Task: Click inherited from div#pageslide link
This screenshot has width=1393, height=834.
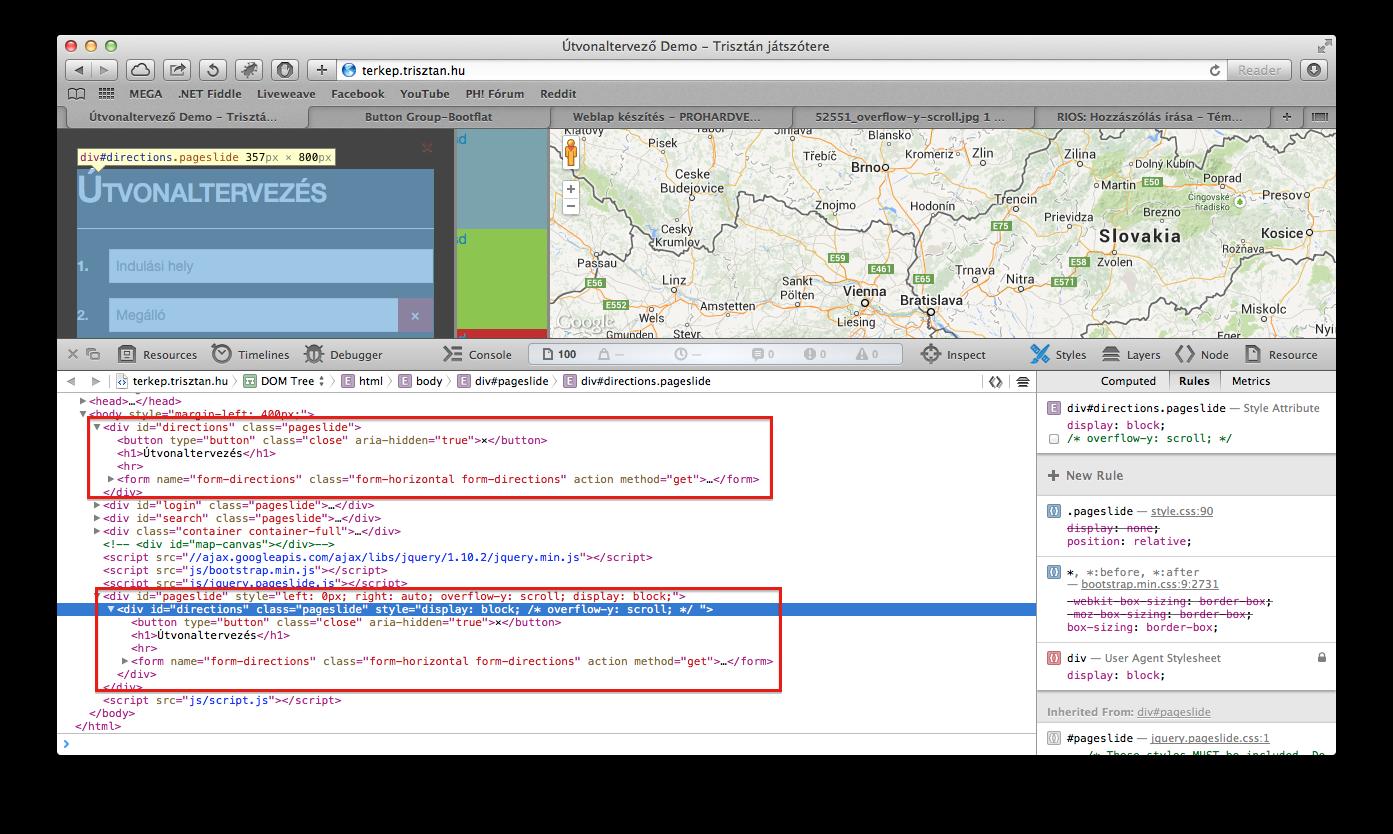Action: 1174,712
